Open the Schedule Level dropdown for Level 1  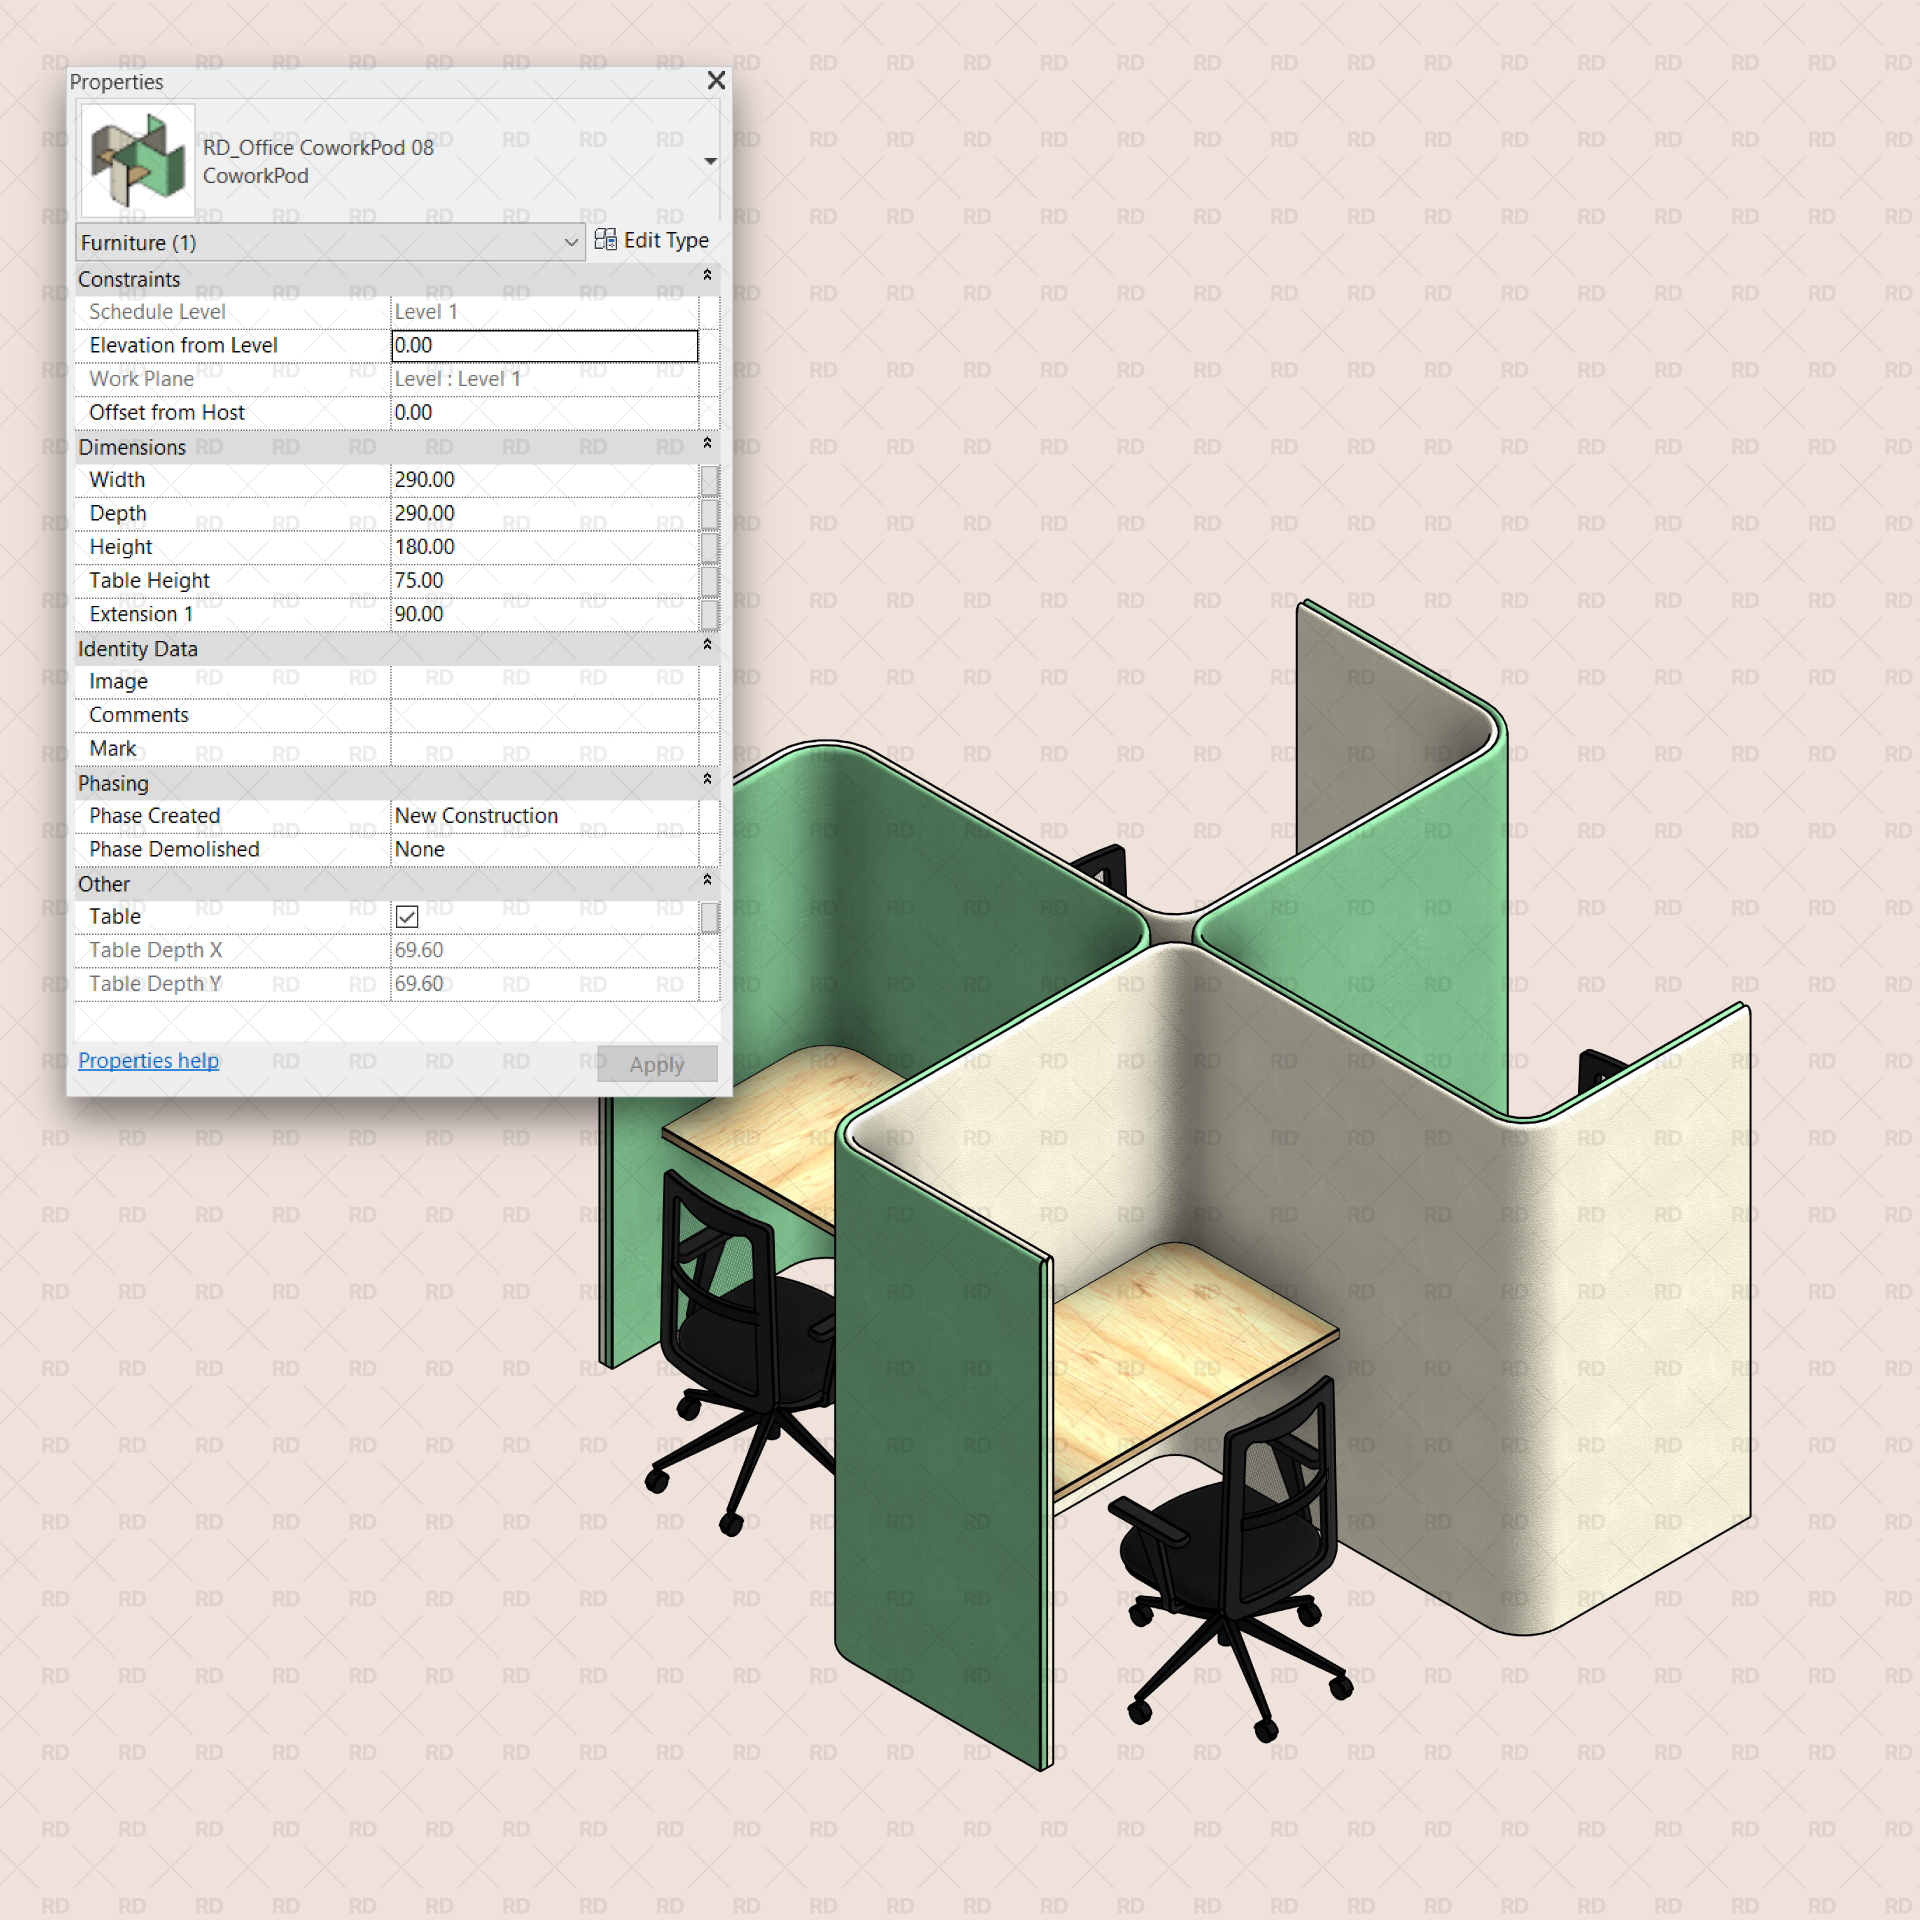point(545,311)
